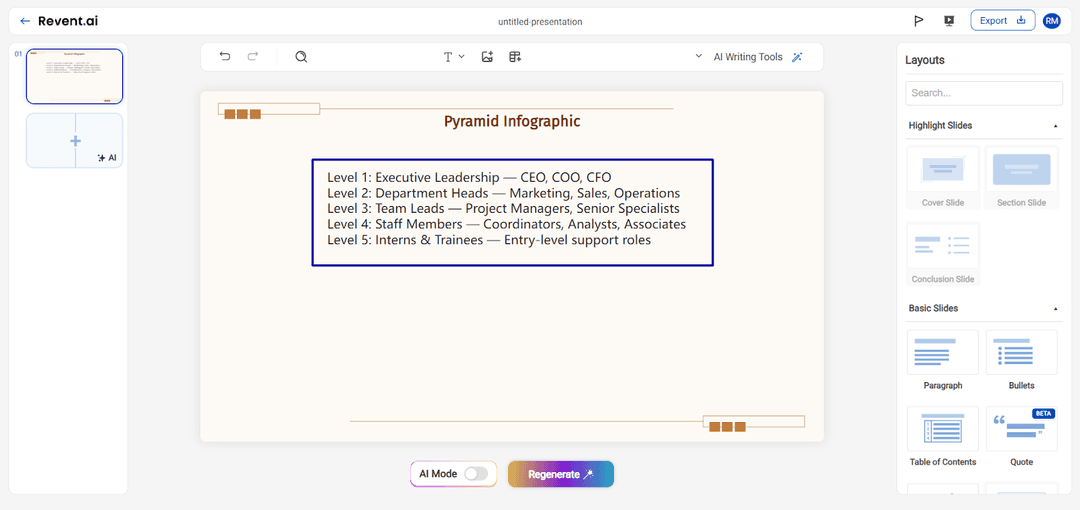The height and width of the screenshot is (510, 1080).
Task: Click the untitled-presentation file name
Action: pyautogui.click(x=540, y=21)
